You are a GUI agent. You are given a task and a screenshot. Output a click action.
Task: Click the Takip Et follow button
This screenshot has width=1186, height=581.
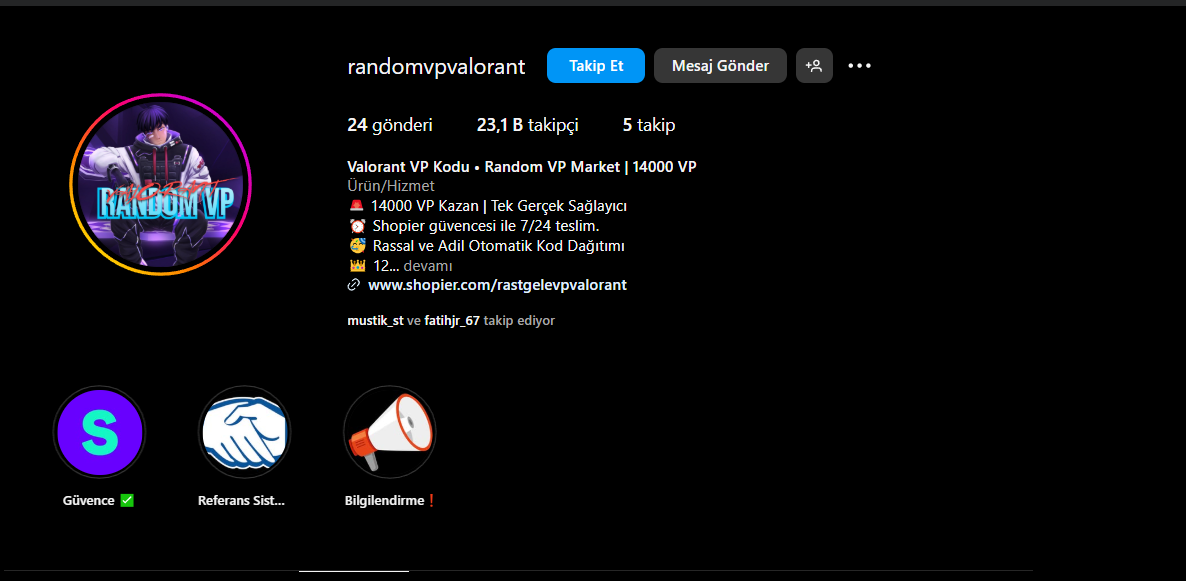[595, 66]
